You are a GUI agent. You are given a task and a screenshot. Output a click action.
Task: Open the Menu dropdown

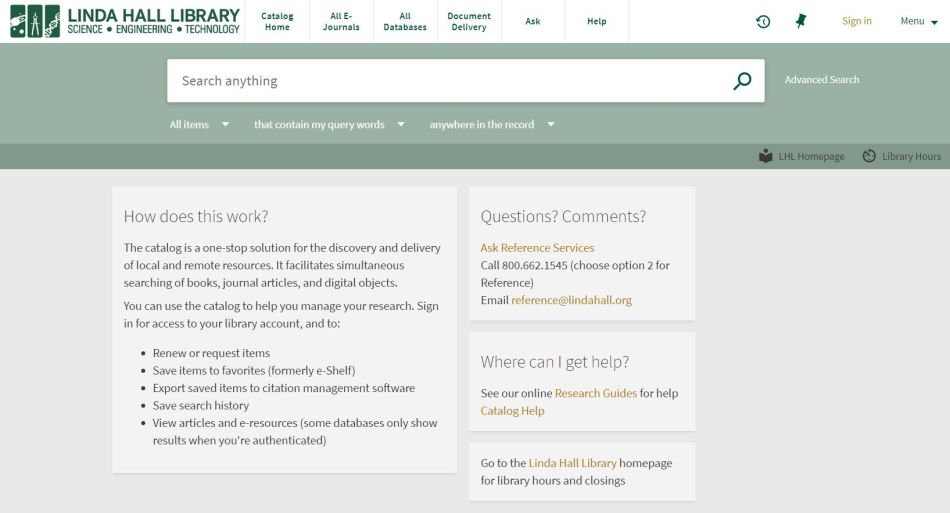tap(918, 21)
